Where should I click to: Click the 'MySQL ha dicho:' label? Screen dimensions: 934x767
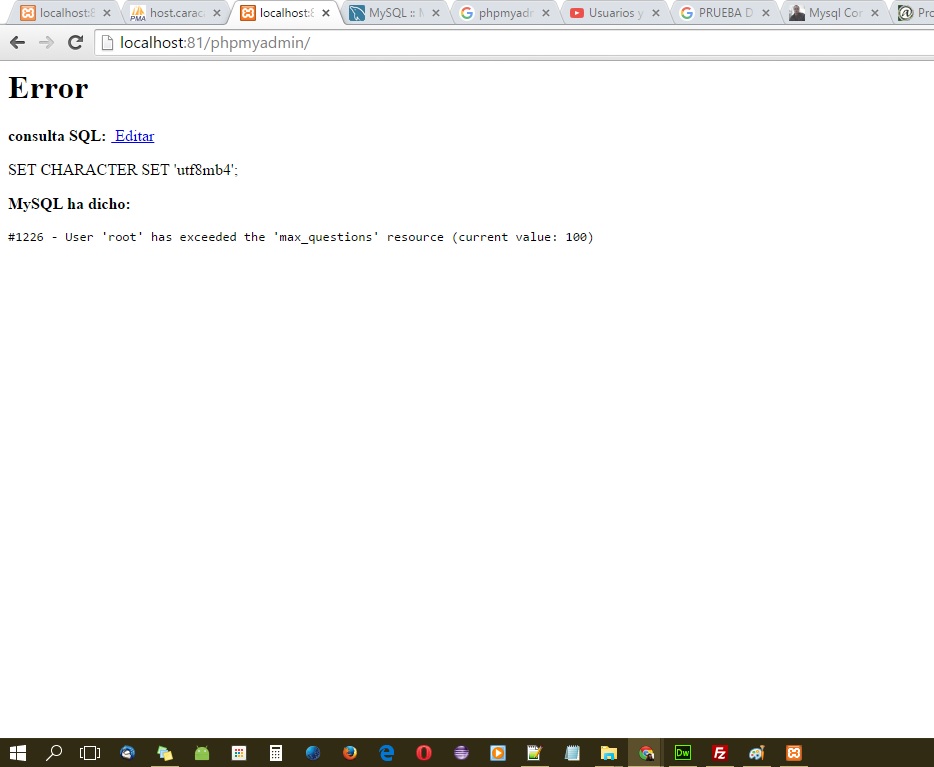(x=69, y=204)
